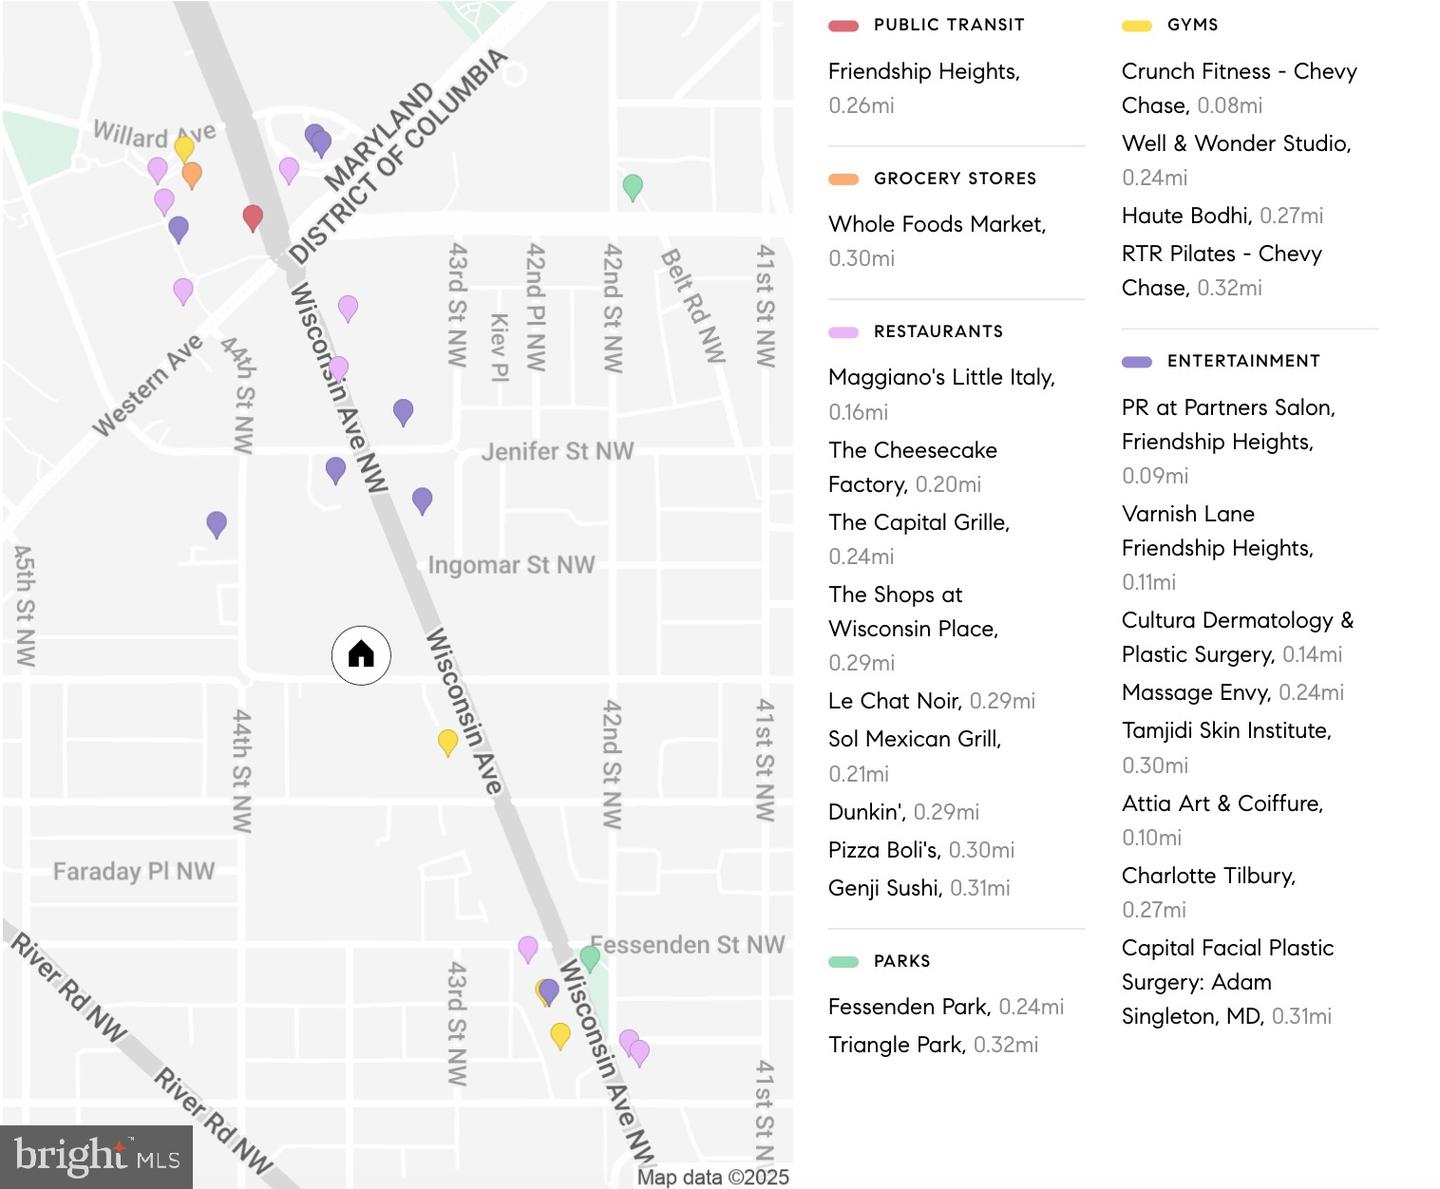This screenshot has width=1440, height=1189.
Task: Click the Le Chat Noir listing
Action: tap(931, 701)
